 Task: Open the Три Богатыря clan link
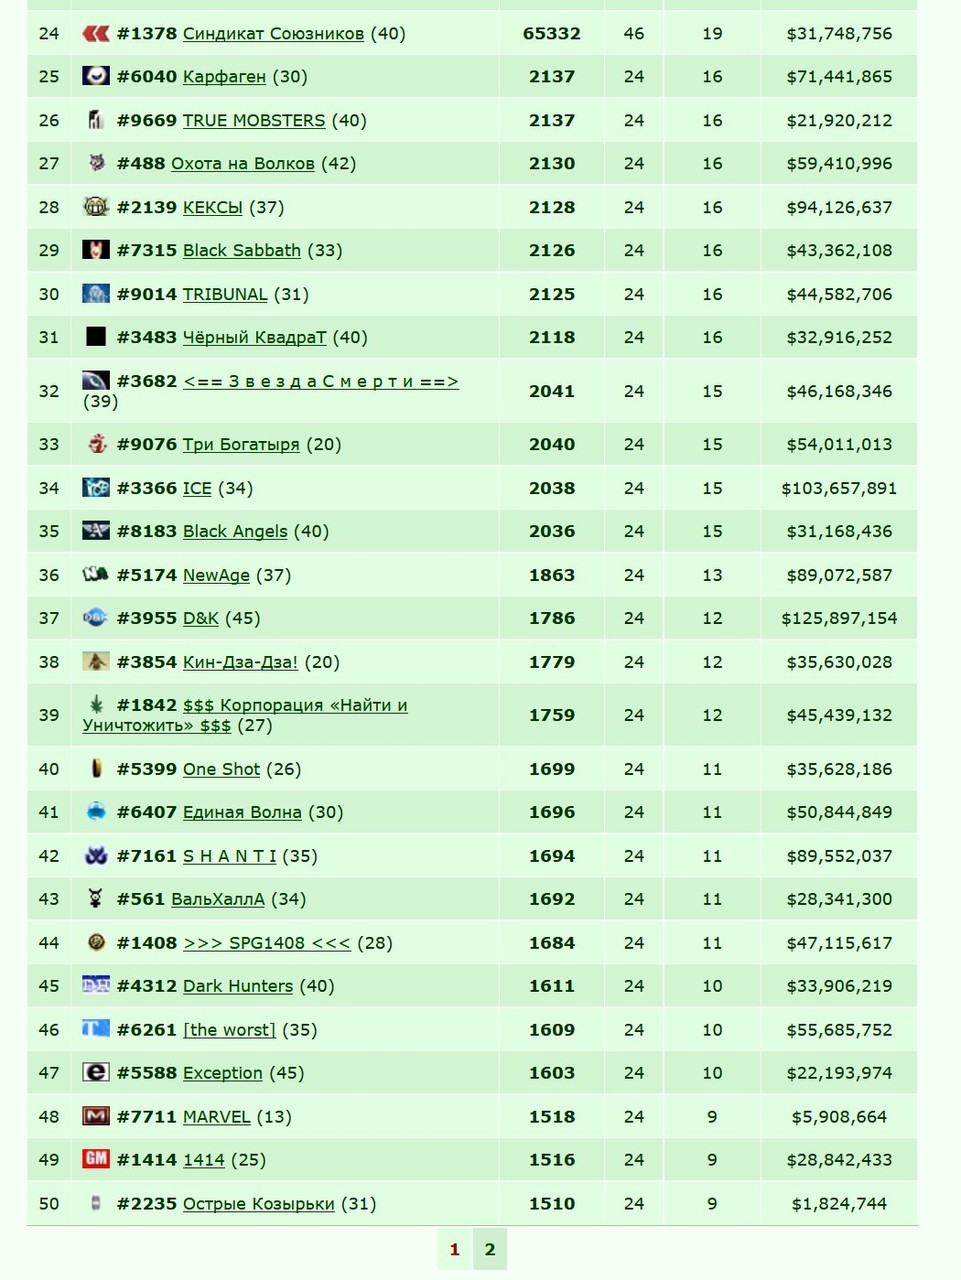pyautogui.click(x=241, y=444)
